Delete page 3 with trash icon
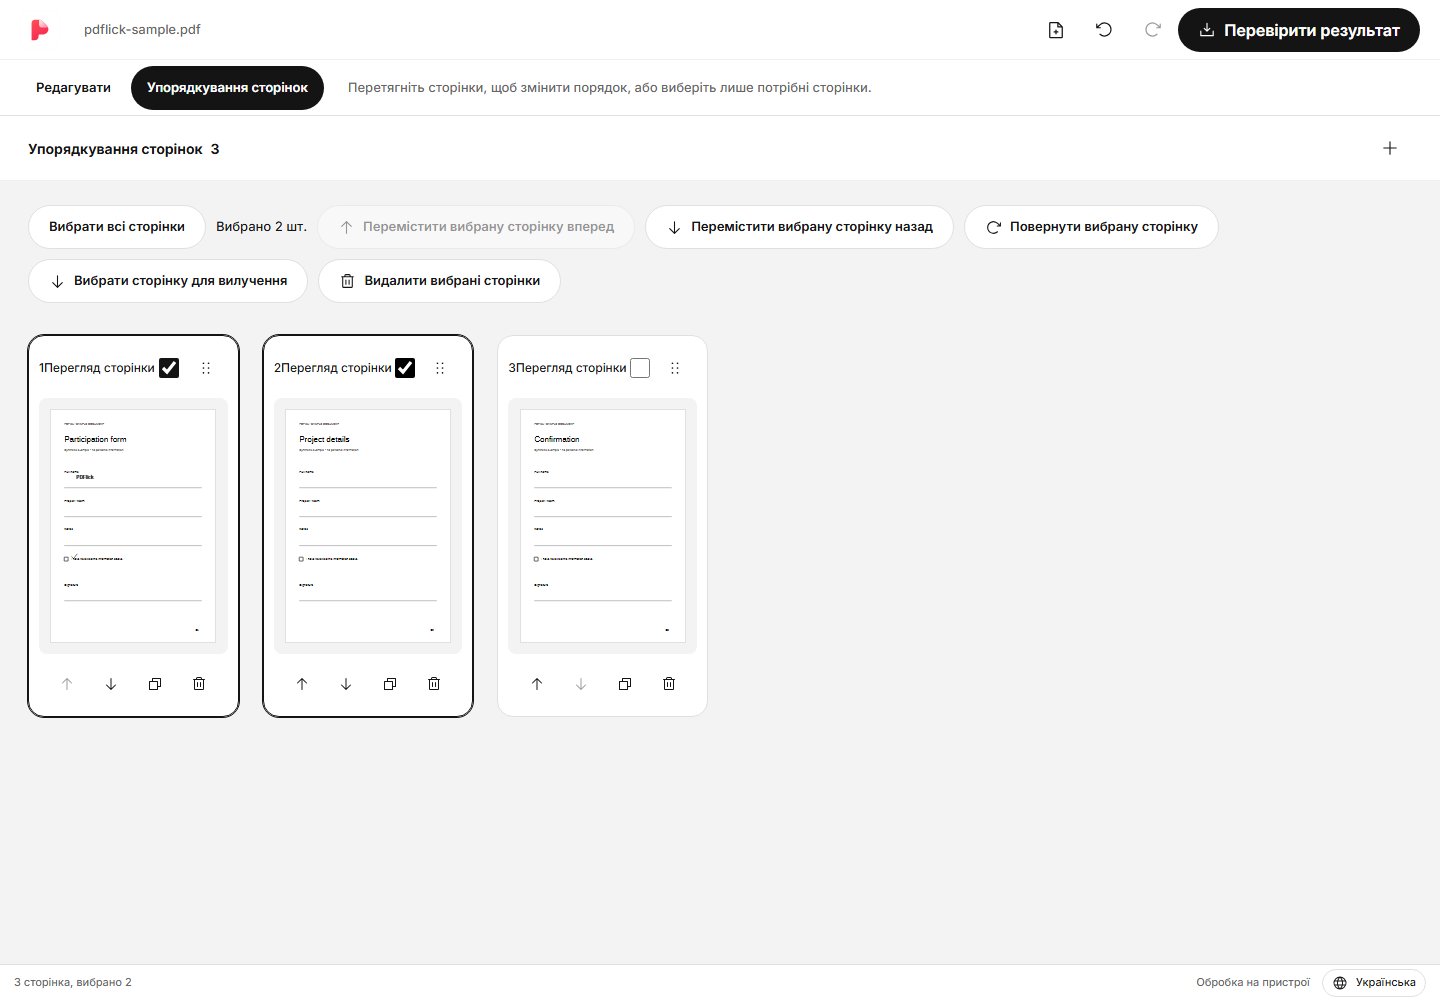This screenshot has width=1440, height=1000. (669, 684)
